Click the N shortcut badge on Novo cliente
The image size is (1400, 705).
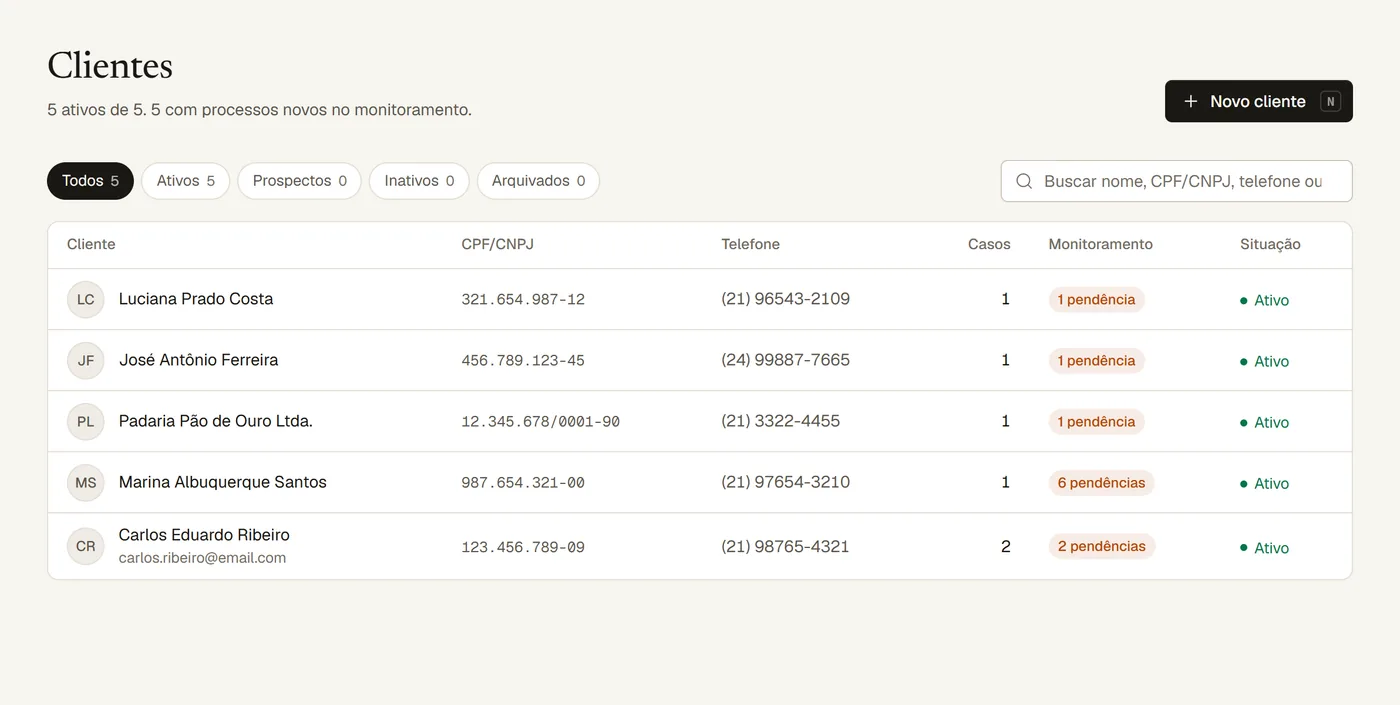click(1330, 101)
